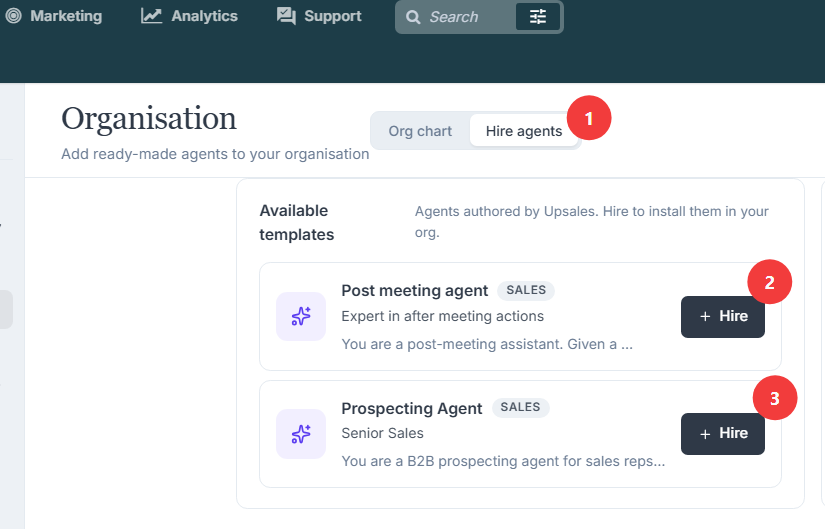Click the Prospecting Agent description text

[x=503, y=461]
